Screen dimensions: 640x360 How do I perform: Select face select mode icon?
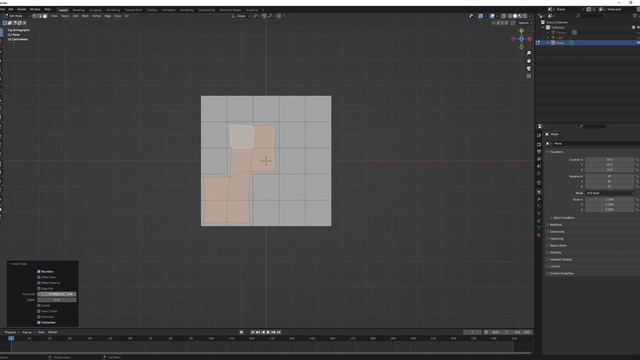pyautogui.click(x=45, y=16)
